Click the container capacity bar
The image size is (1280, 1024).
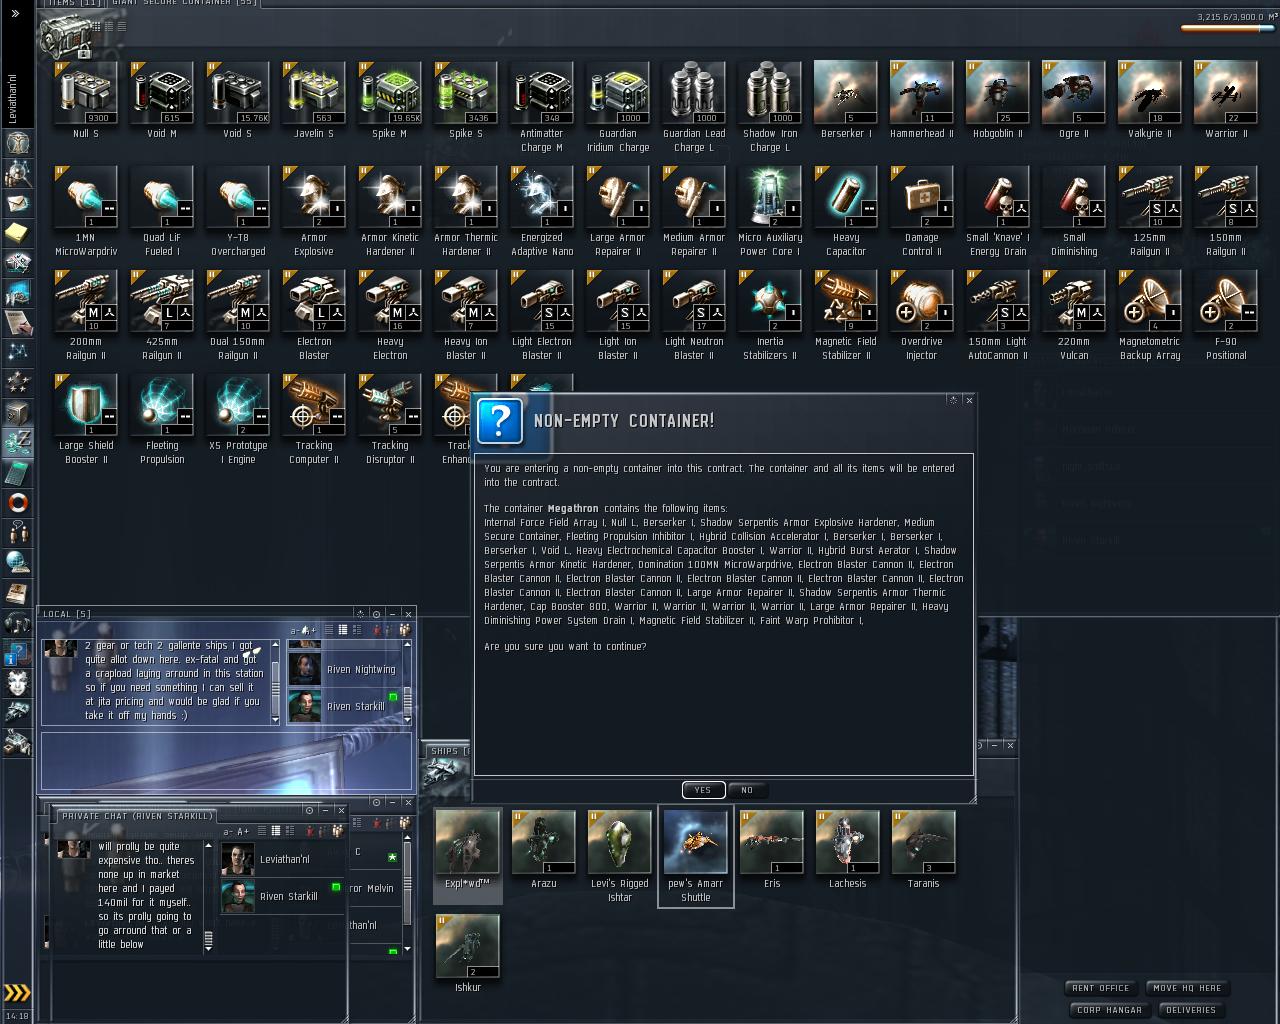[x=1226, y=28]
